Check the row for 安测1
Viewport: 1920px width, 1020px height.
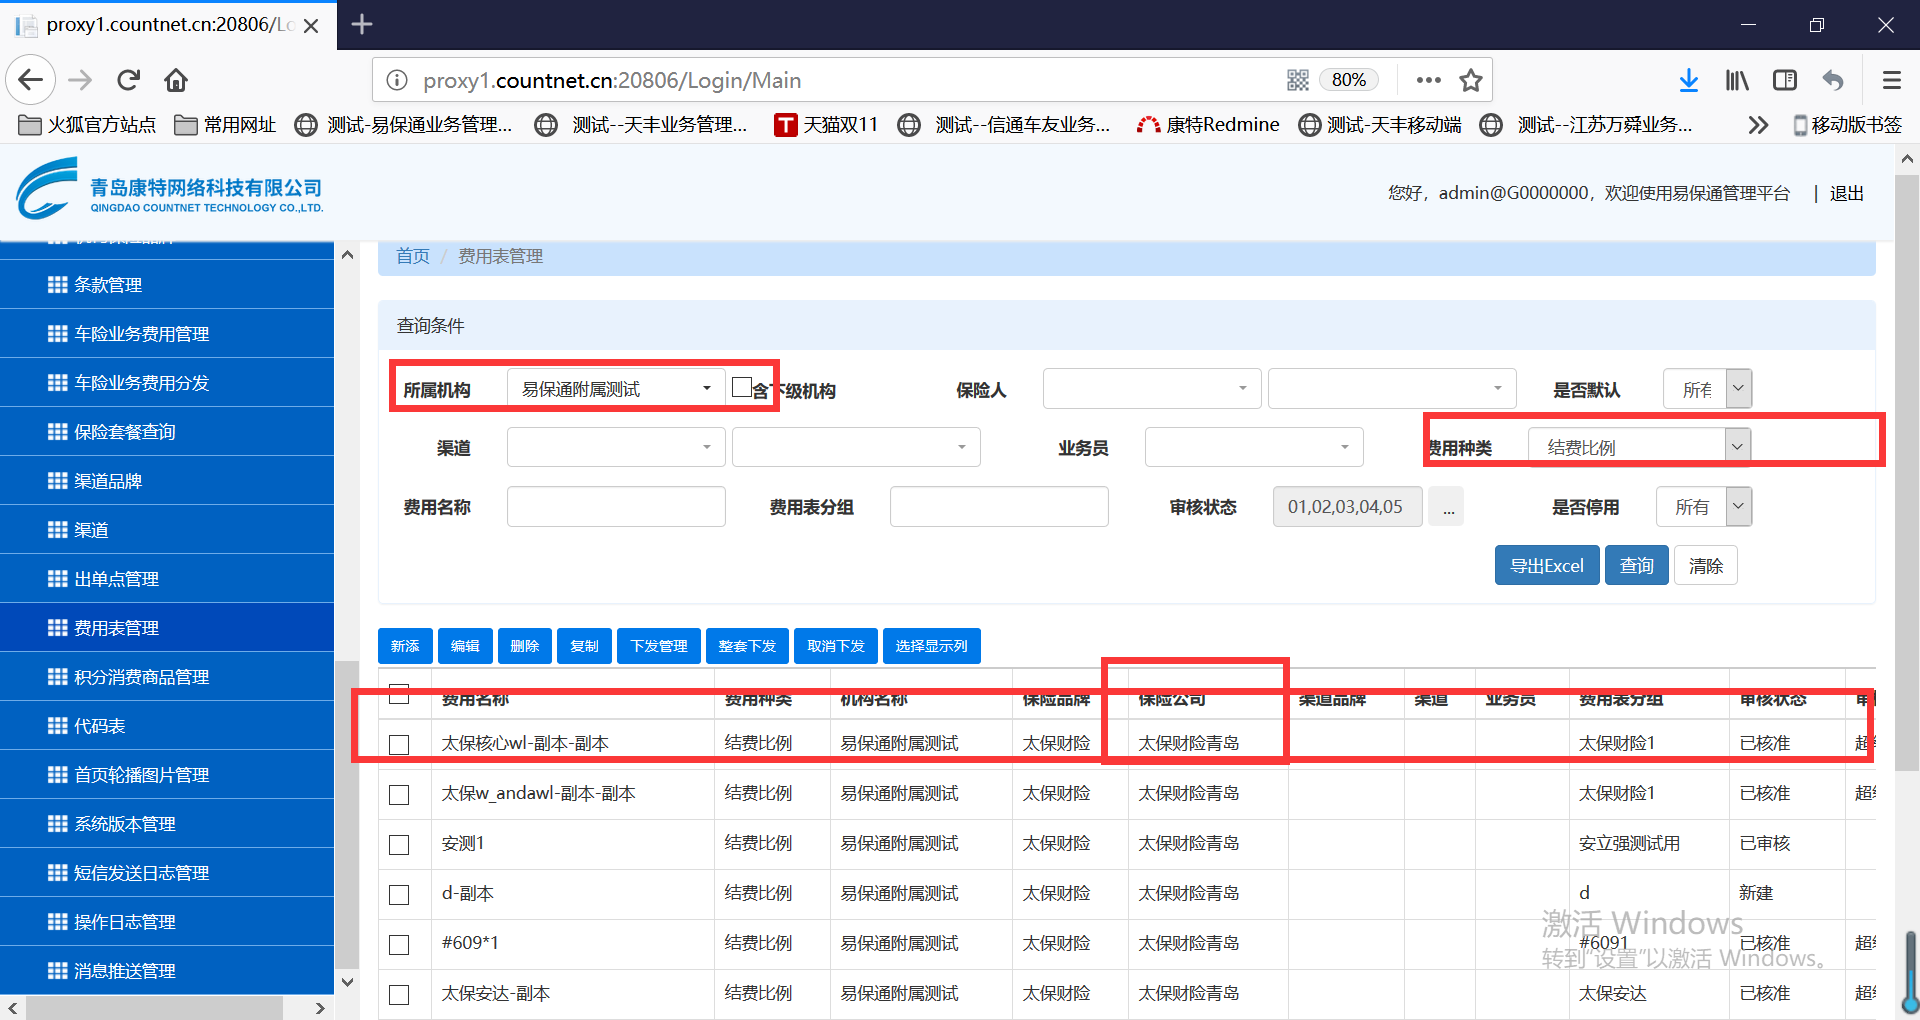tap(399, 845)
